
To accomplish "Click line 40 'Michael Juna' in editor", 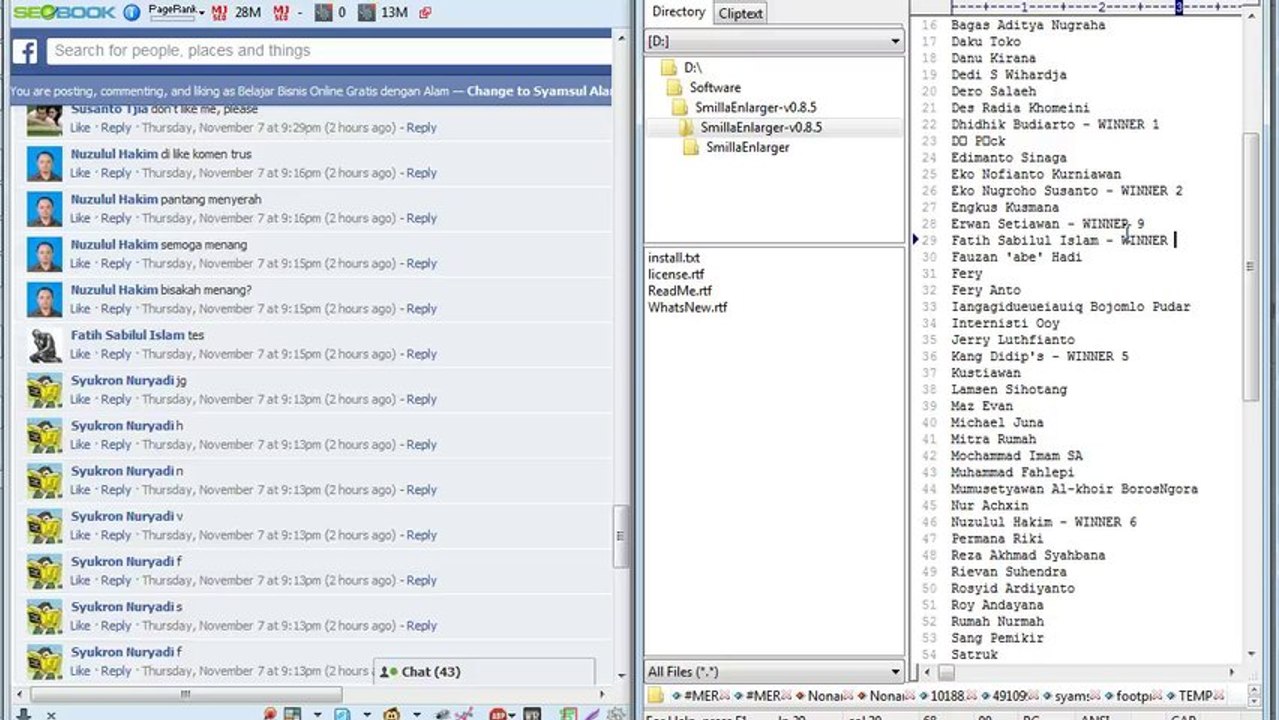I will click(997, 423).
